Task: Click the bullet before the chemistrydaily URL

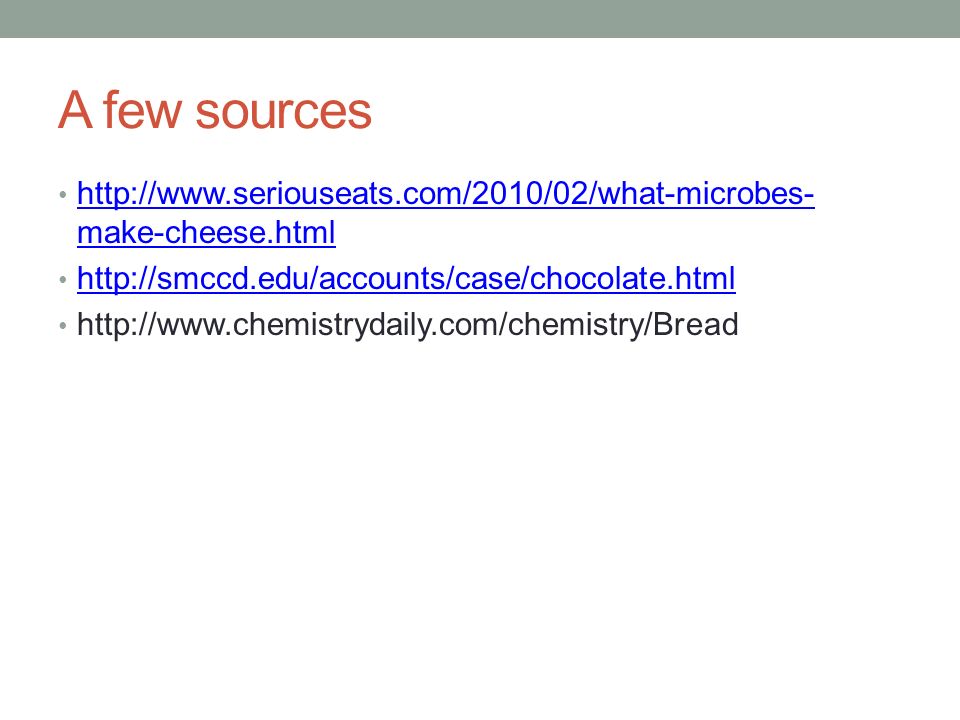Action: pos(63,326)
